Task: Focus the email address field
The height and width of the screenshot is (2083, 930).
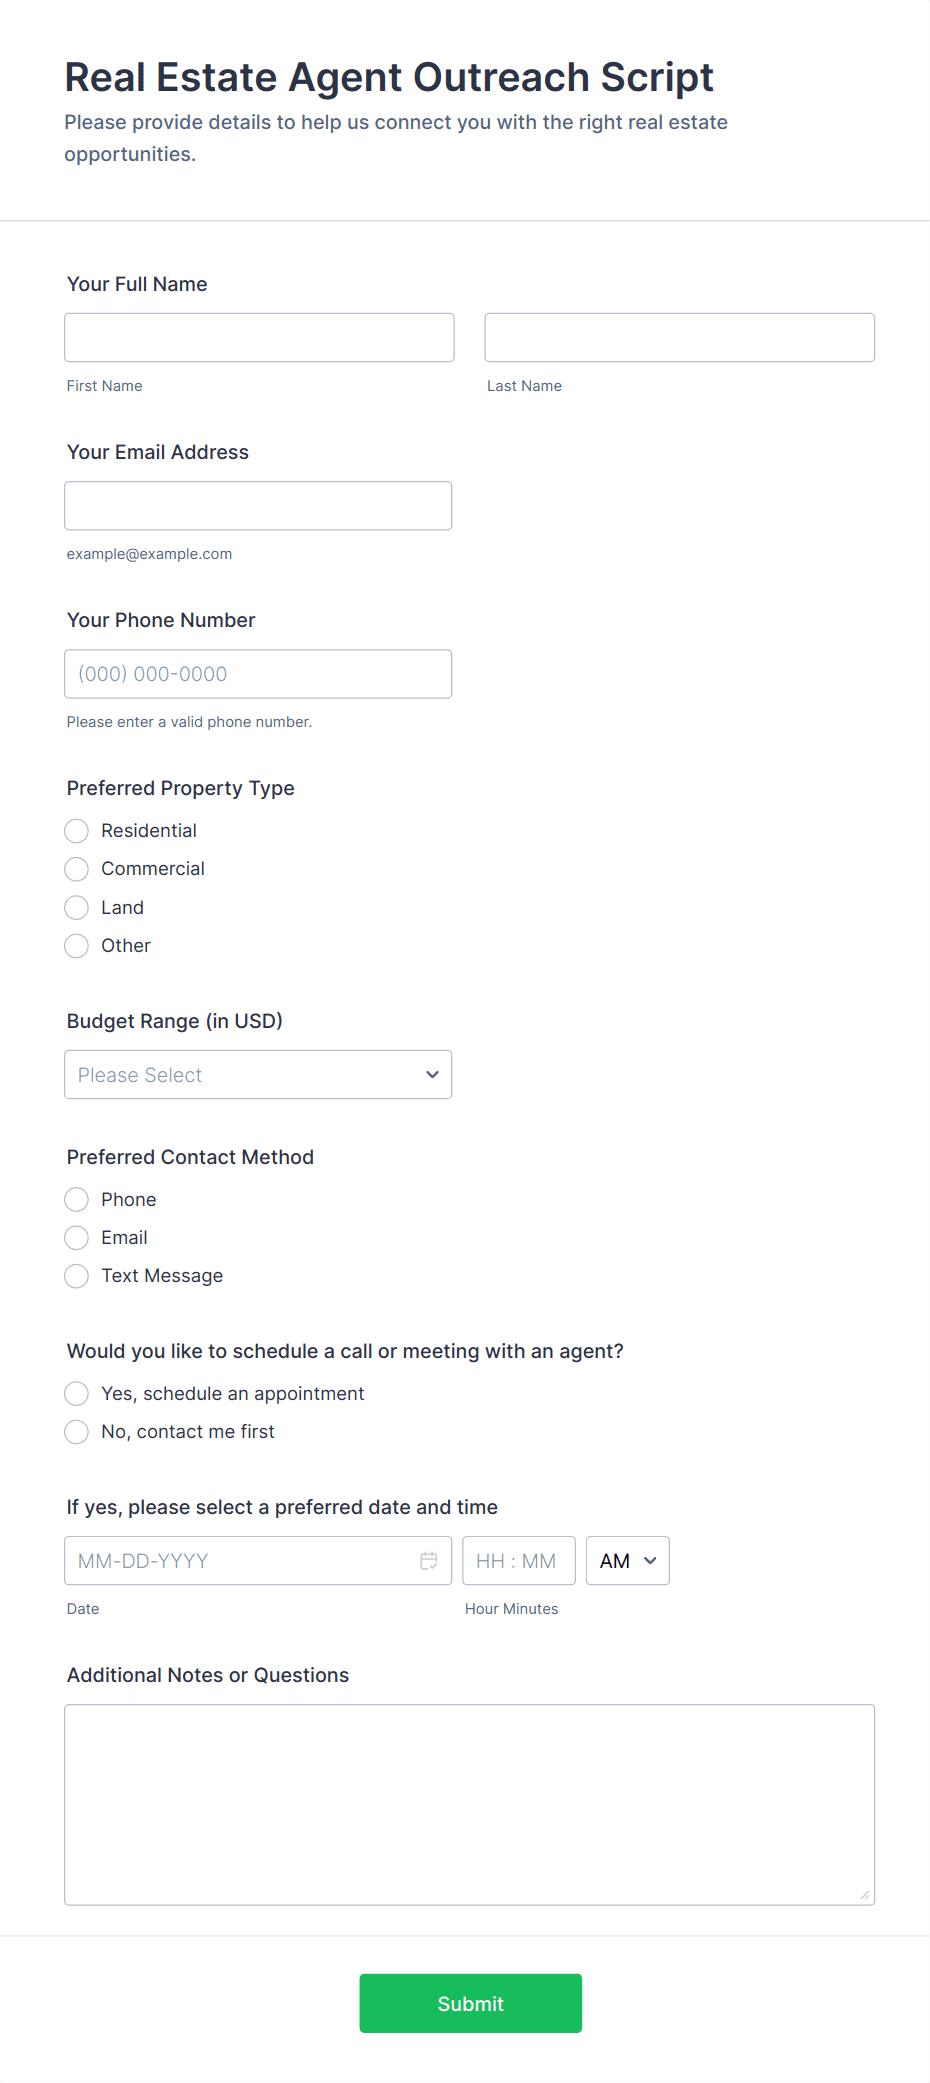Action: click(258, 505)
